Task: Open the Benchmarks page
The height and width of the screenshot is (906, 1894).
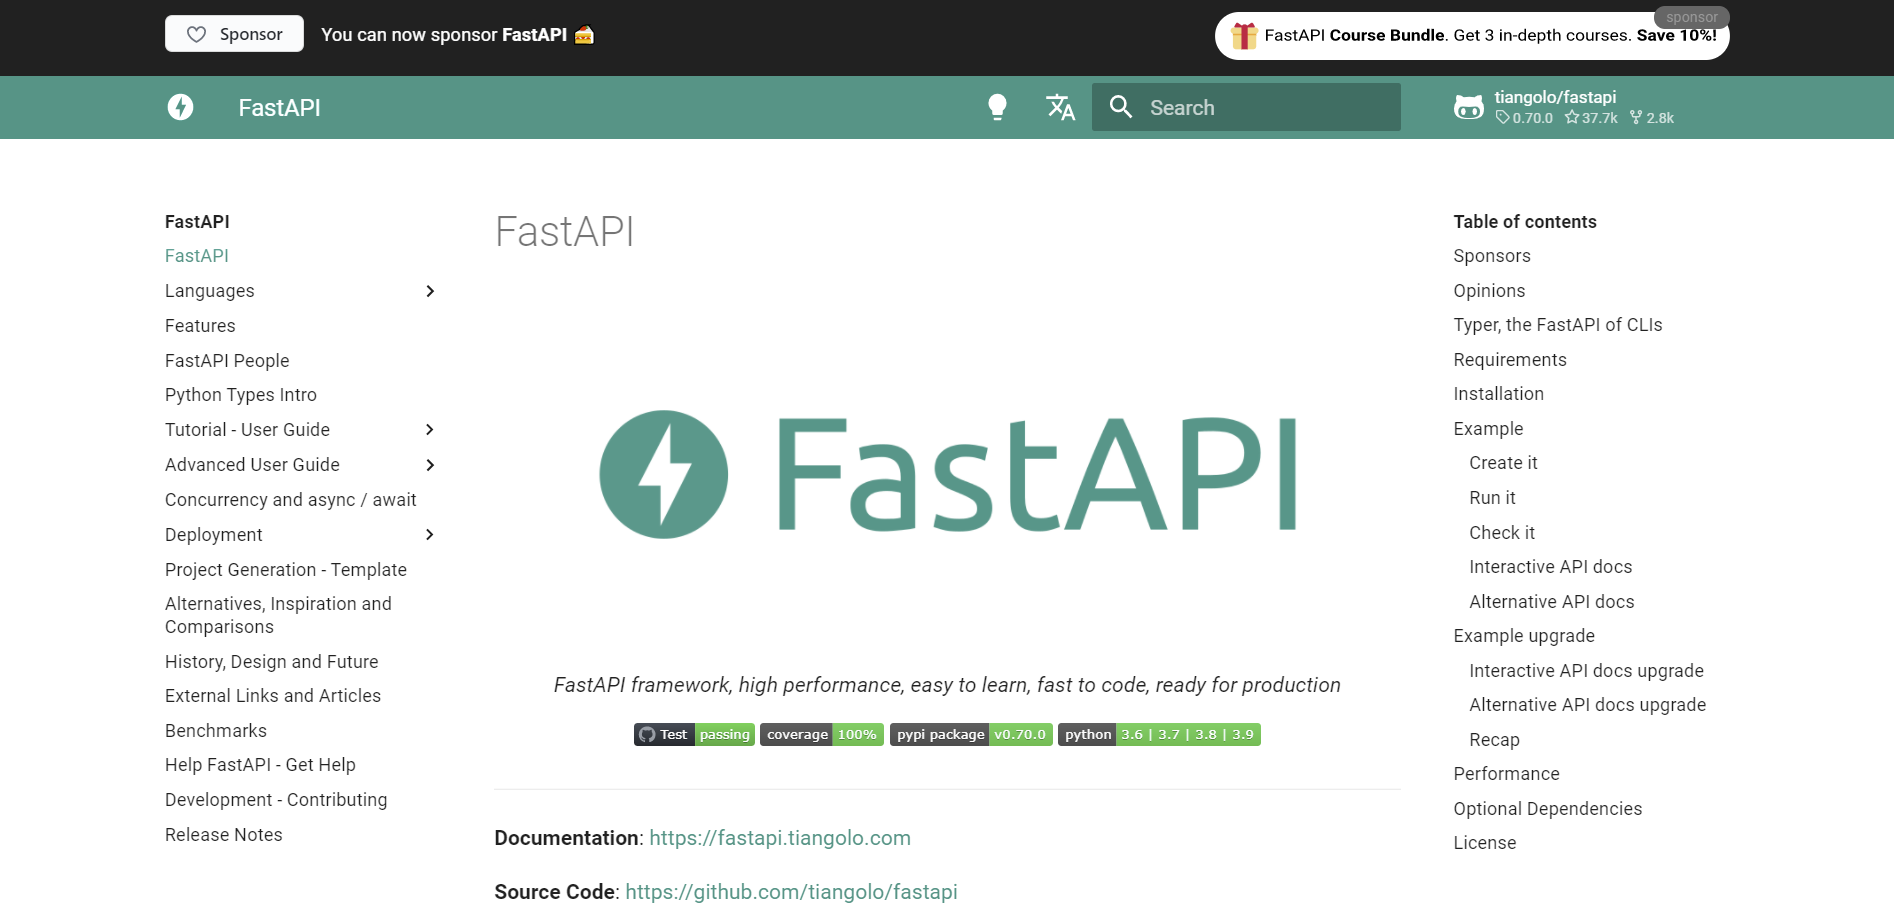Action: pyautogui.click(x=216, y=731)
